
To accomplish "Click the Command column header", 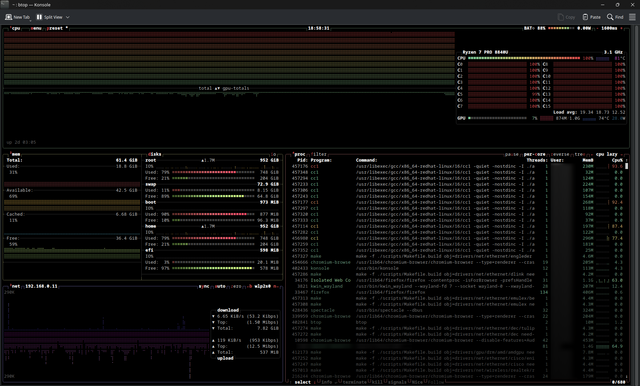I will point(367,160).
